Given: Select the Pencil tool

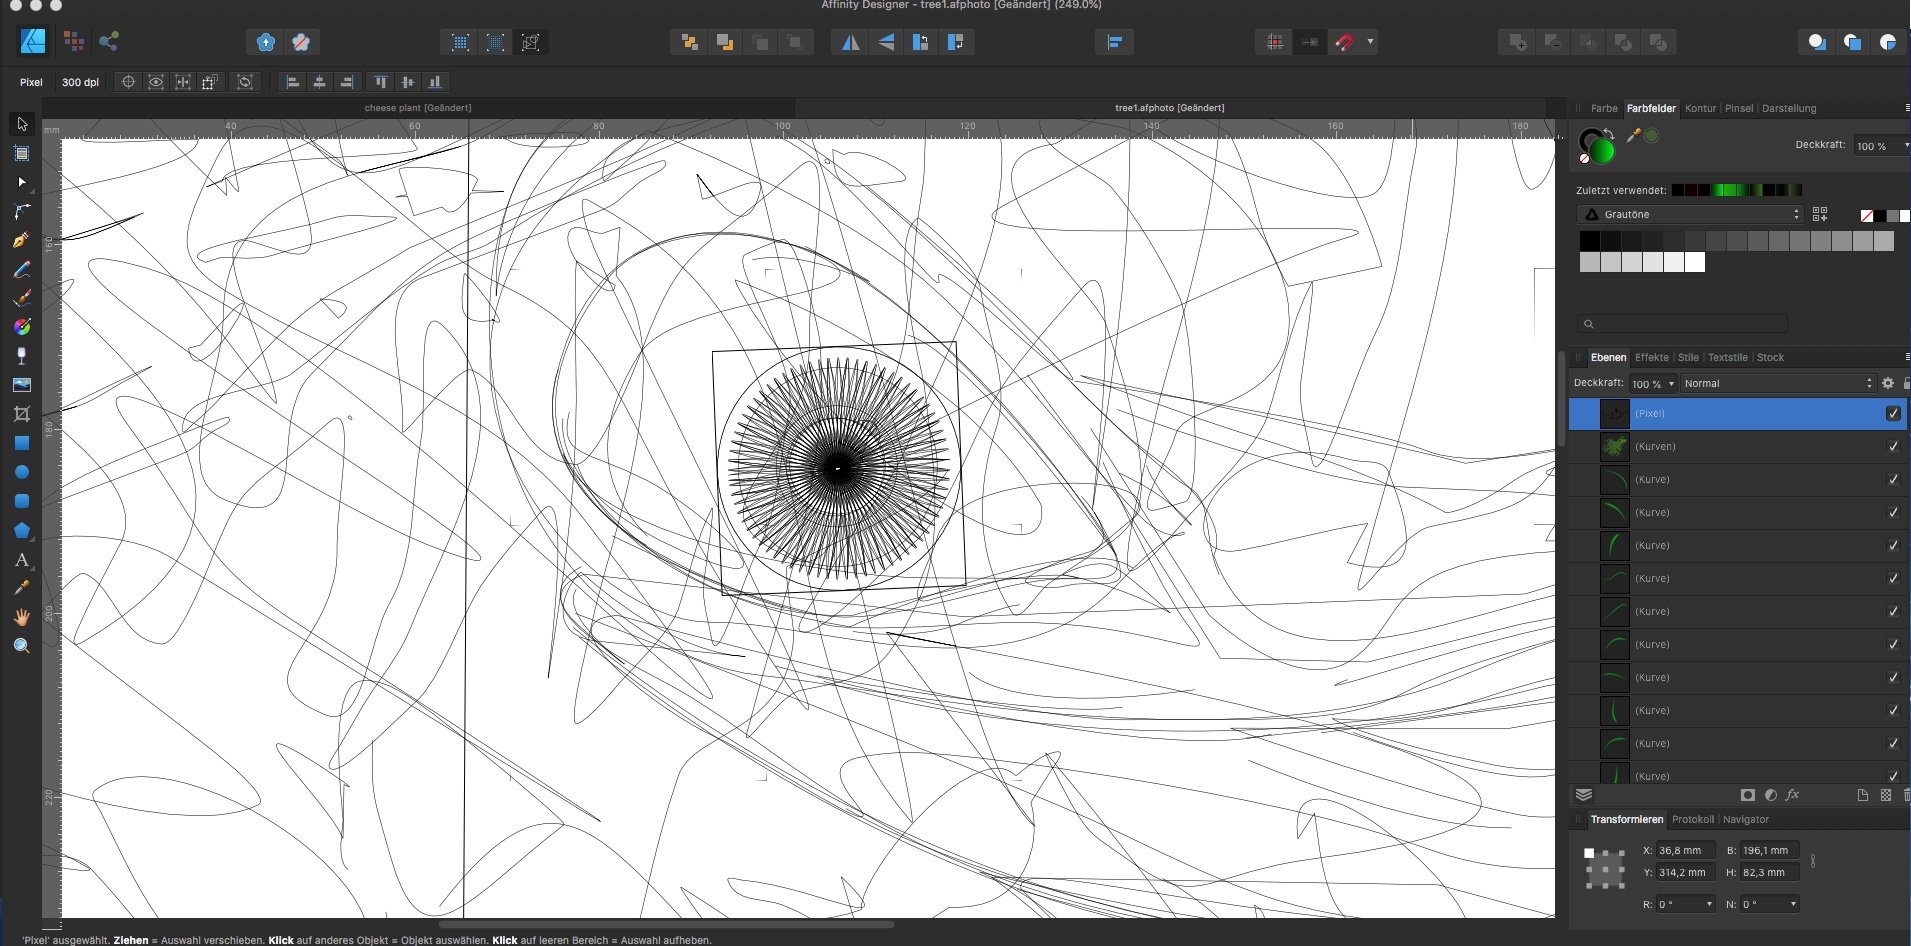Looking at the screenshot, I should pyautogui.click(x=22, y=270).
